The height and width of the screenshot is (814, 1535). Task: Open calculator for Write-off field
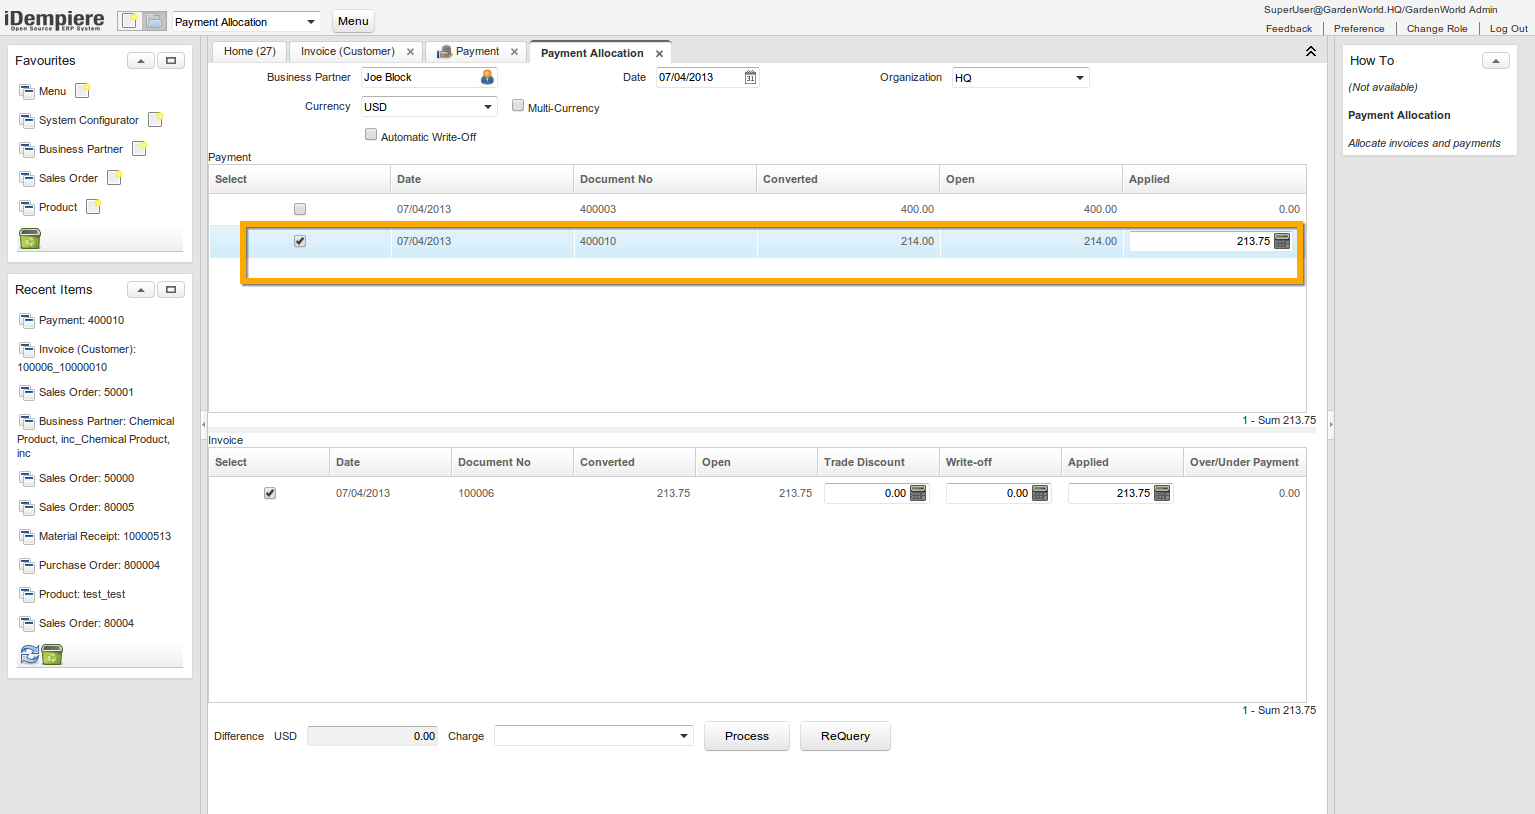1040,493
